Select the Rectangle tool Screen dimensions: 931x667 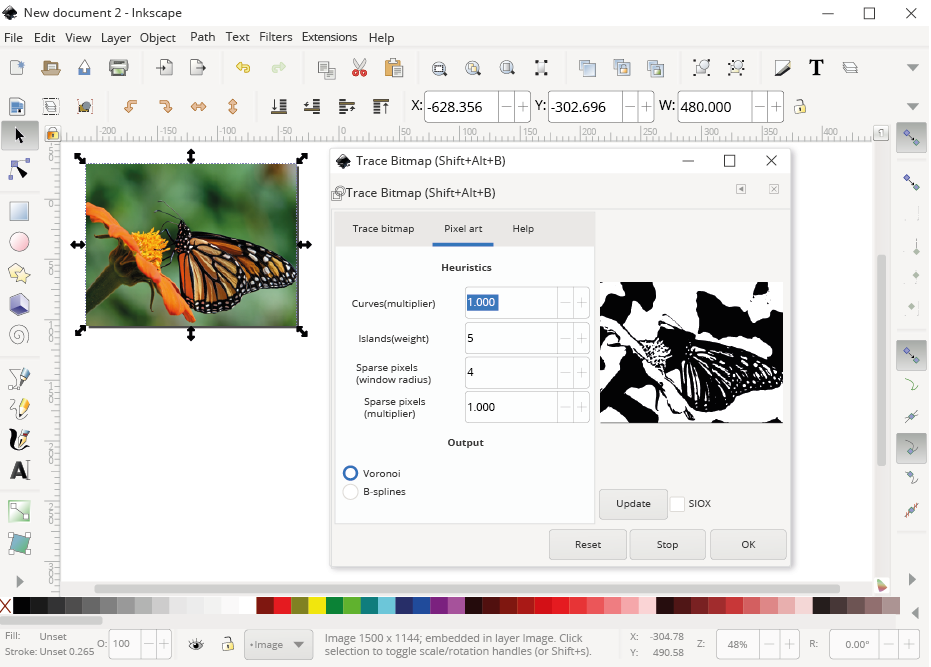coord(19,210)
